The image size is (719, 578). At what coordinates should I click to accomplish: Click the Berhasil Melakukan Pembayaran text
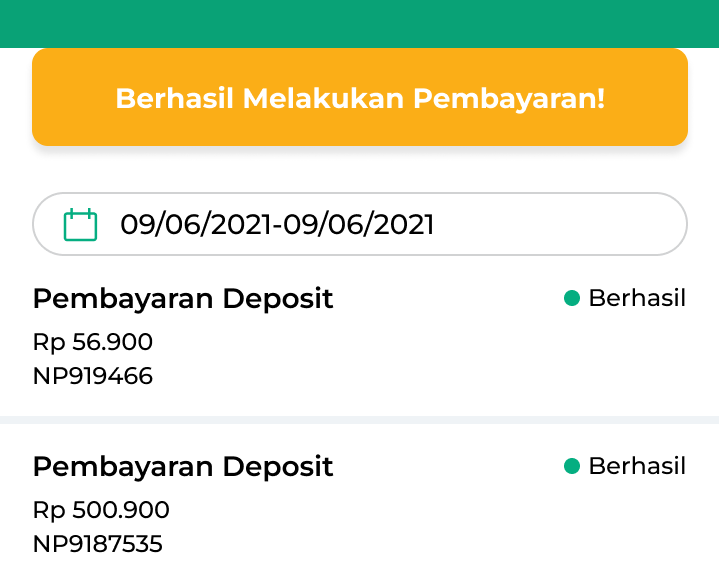point(360,98)
